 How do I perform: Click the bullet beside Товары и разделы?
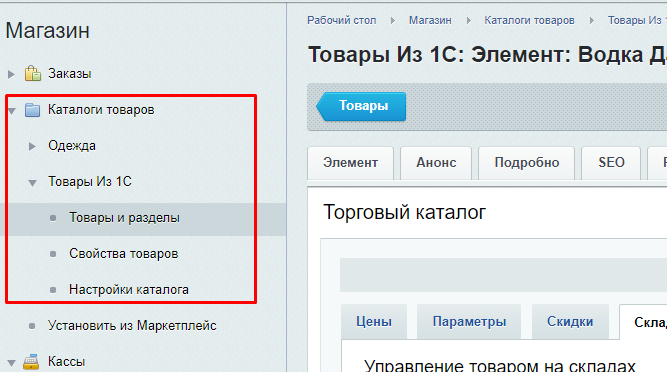click(x=53, y=218)
